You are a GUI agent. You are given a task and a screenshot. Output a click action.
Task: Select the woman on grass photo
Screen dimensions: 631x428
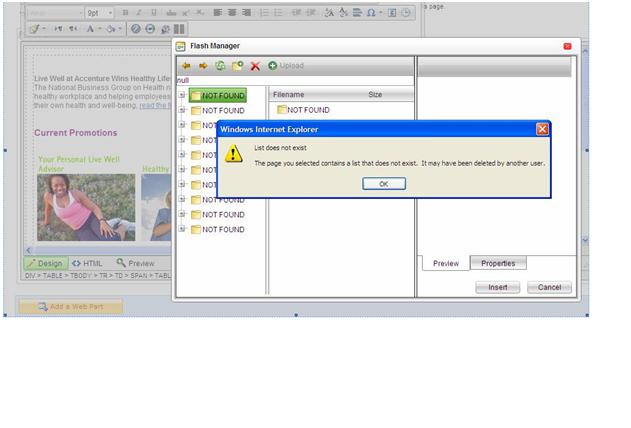click(86, 208)
